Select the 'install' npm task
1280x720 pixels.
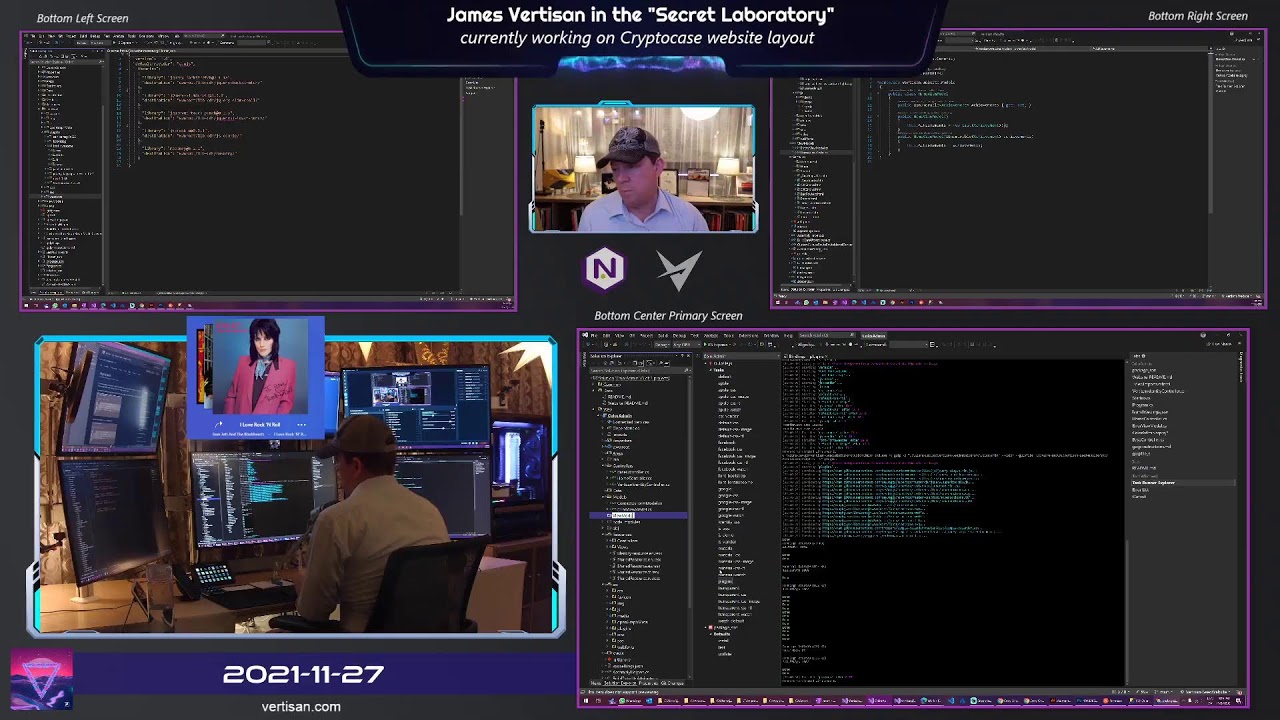click(723, 640)
